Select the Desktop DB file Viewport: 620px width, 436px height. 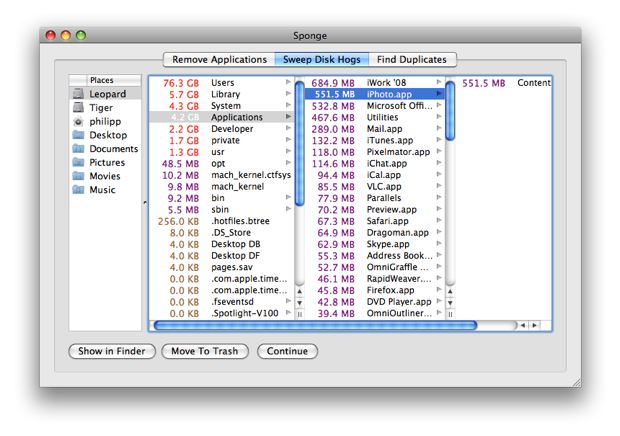click(x=221, y=244)
